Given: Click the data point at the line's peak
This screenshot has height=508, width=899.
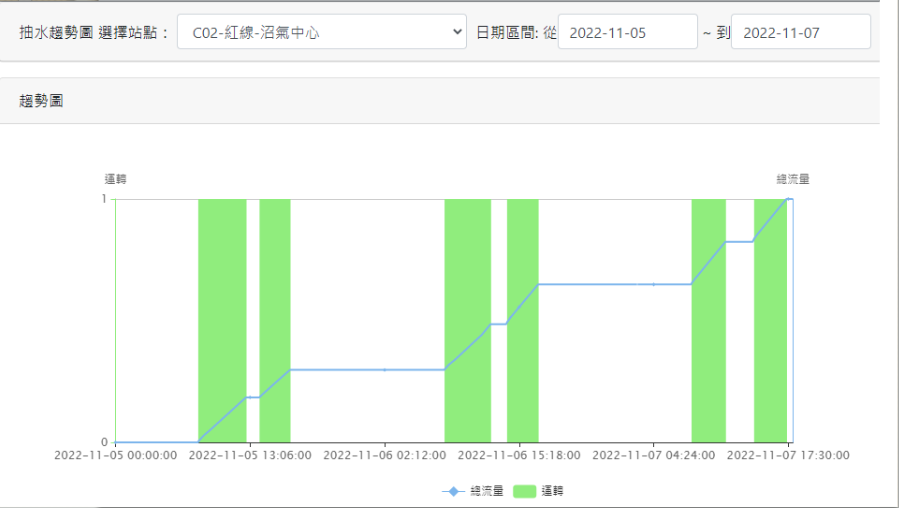Looking at the screenshot, I should [x=788, y=199].
